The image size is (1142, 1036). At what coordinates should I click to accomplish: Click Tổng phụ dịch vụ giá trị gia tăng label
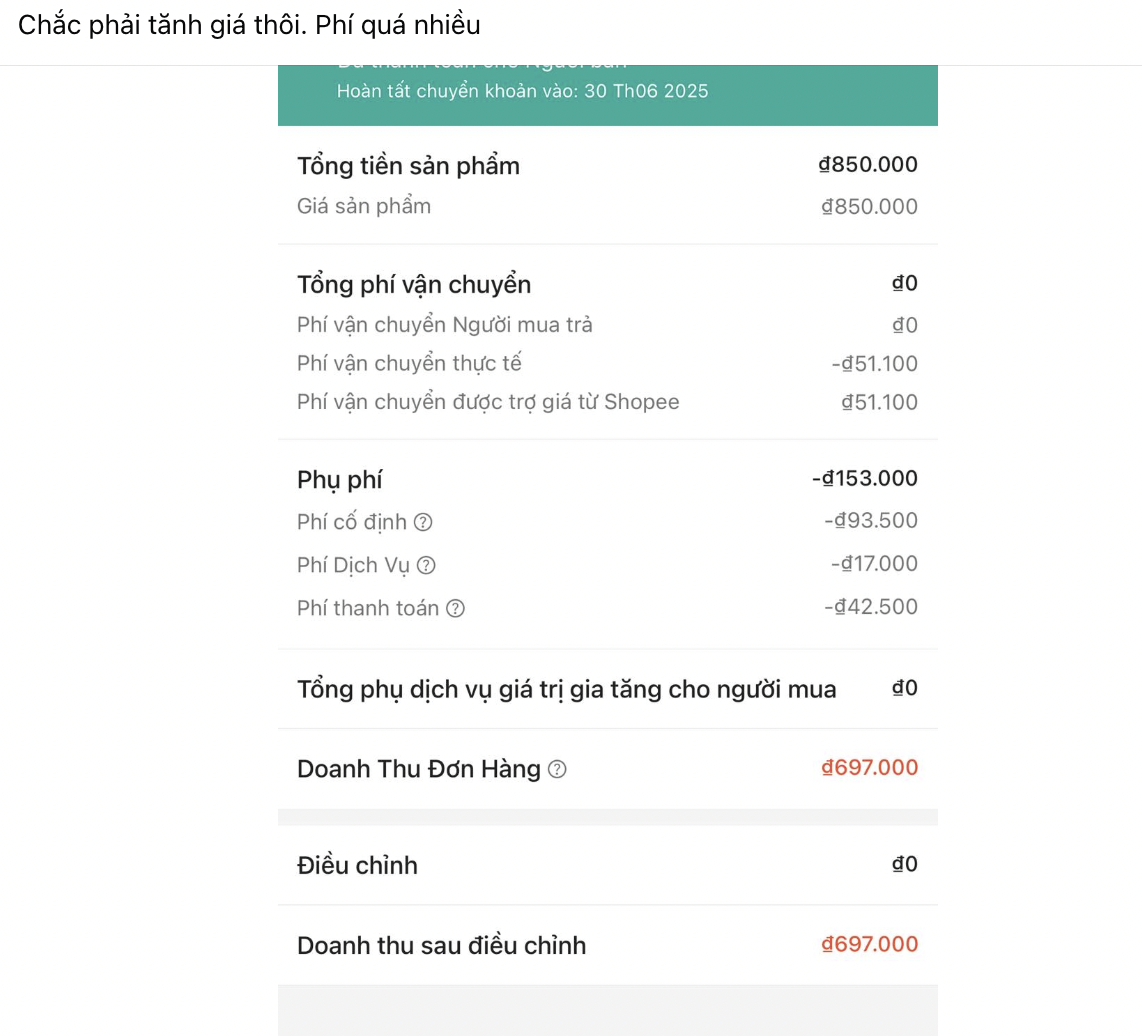pyautogui.click(x=566, y=689)
